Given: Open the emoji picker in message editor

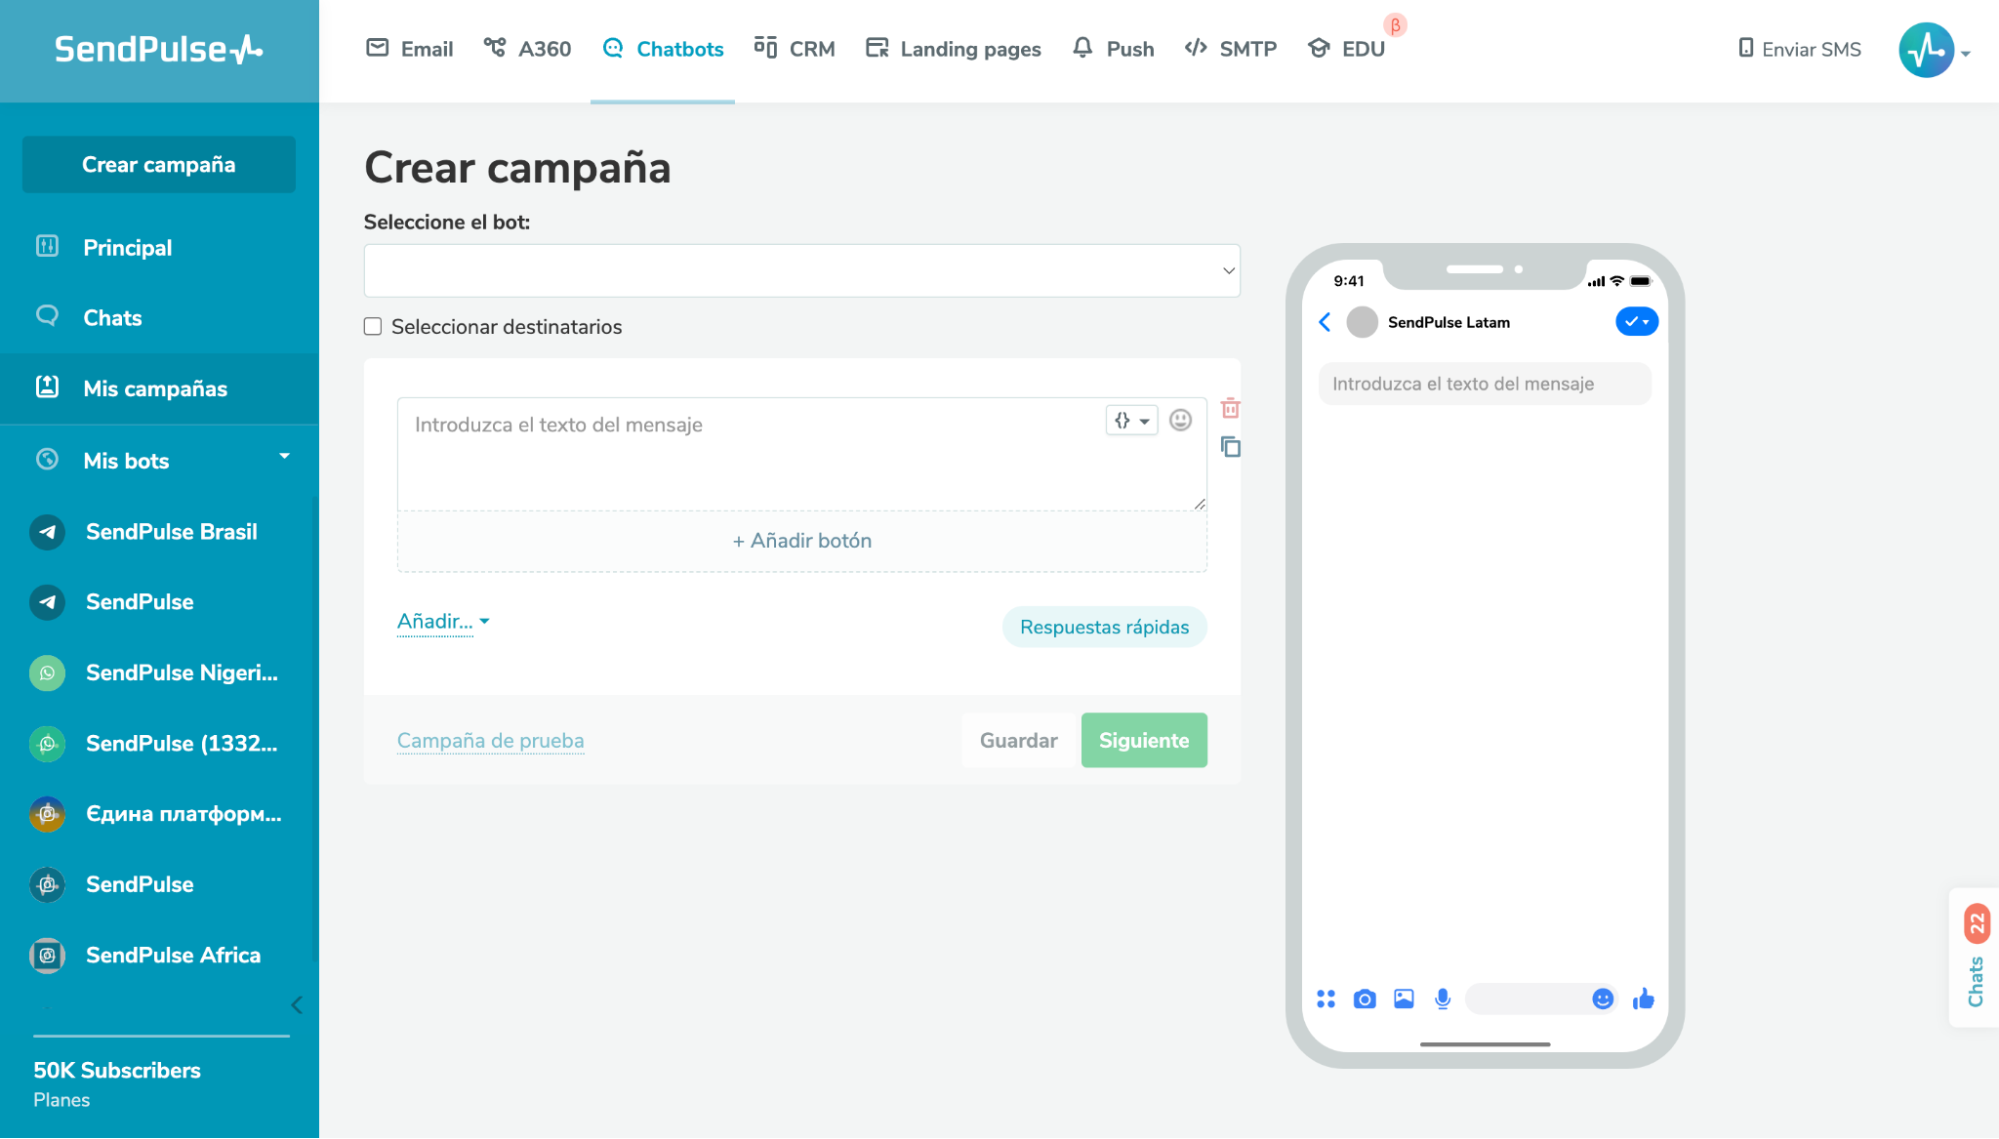Looking at the screenshot, I should pyautogui.click(x=1181, y=421).
